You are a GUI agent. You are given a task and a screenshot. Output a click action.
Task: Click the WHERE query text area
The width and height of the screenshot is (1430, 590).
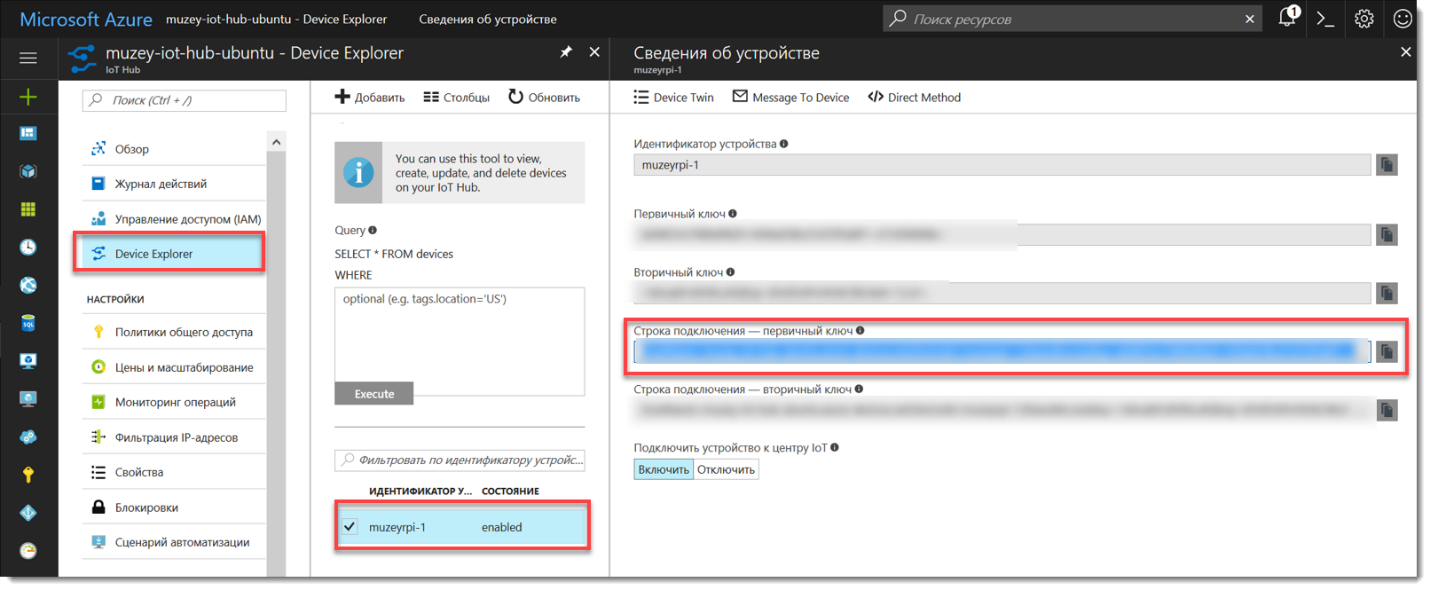point(460,341)
